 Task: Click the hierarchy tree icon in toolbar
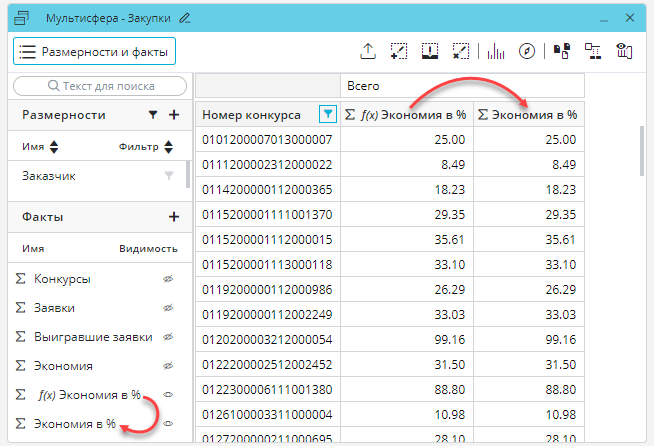[x=592, y=51]
